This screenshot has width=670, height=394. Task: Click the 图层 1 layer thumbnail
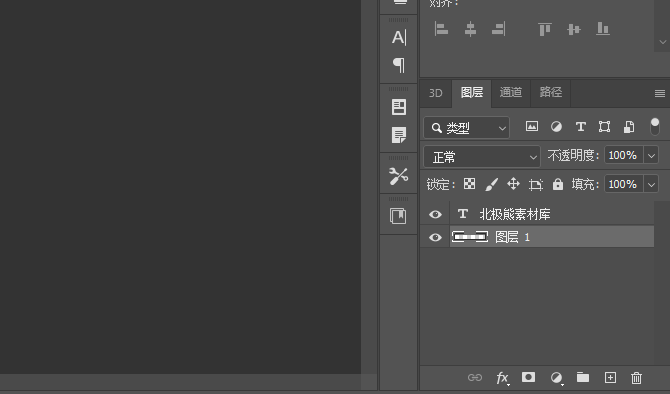[x=470, y=237]
